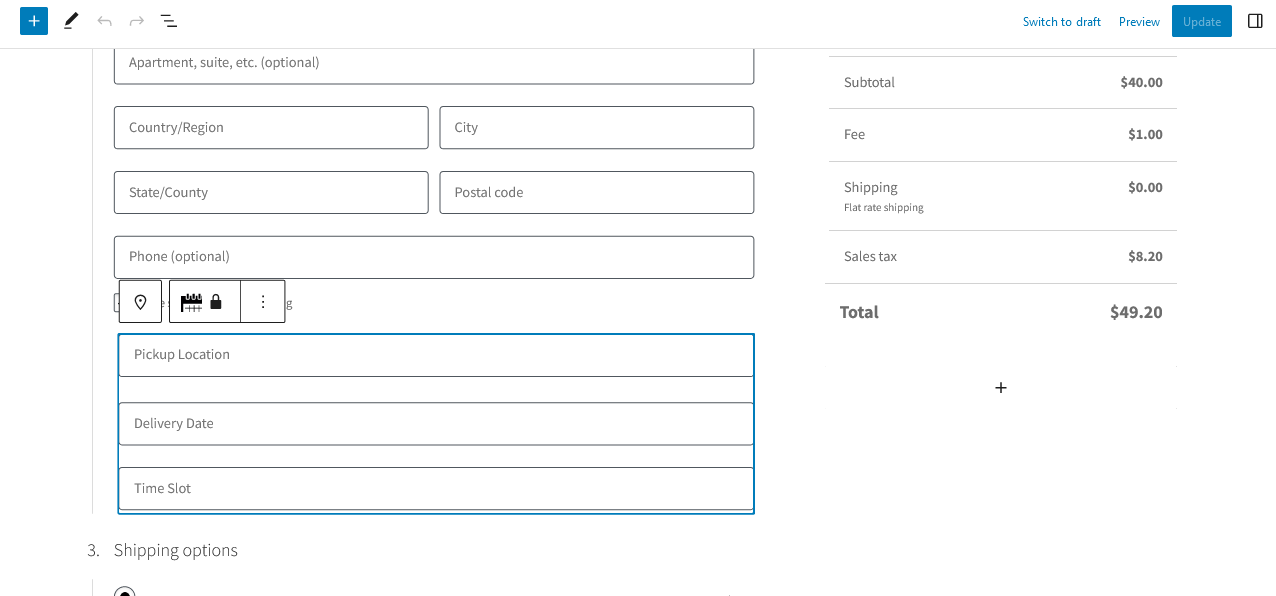Toggle the Settings sidebar panel
1276x596 pixels.
click(1255, 21)
